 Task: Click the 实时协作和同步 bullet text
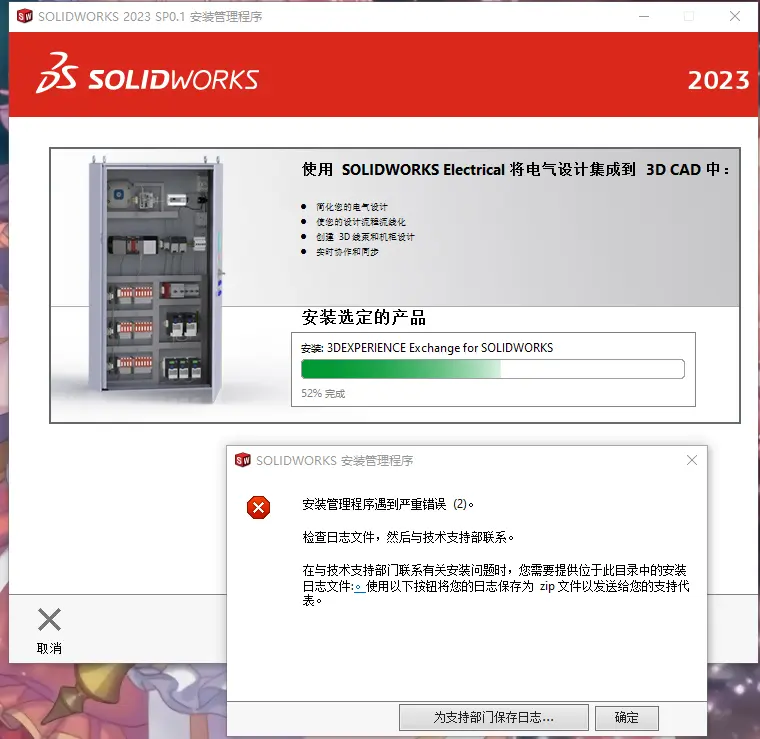(347, 252)
